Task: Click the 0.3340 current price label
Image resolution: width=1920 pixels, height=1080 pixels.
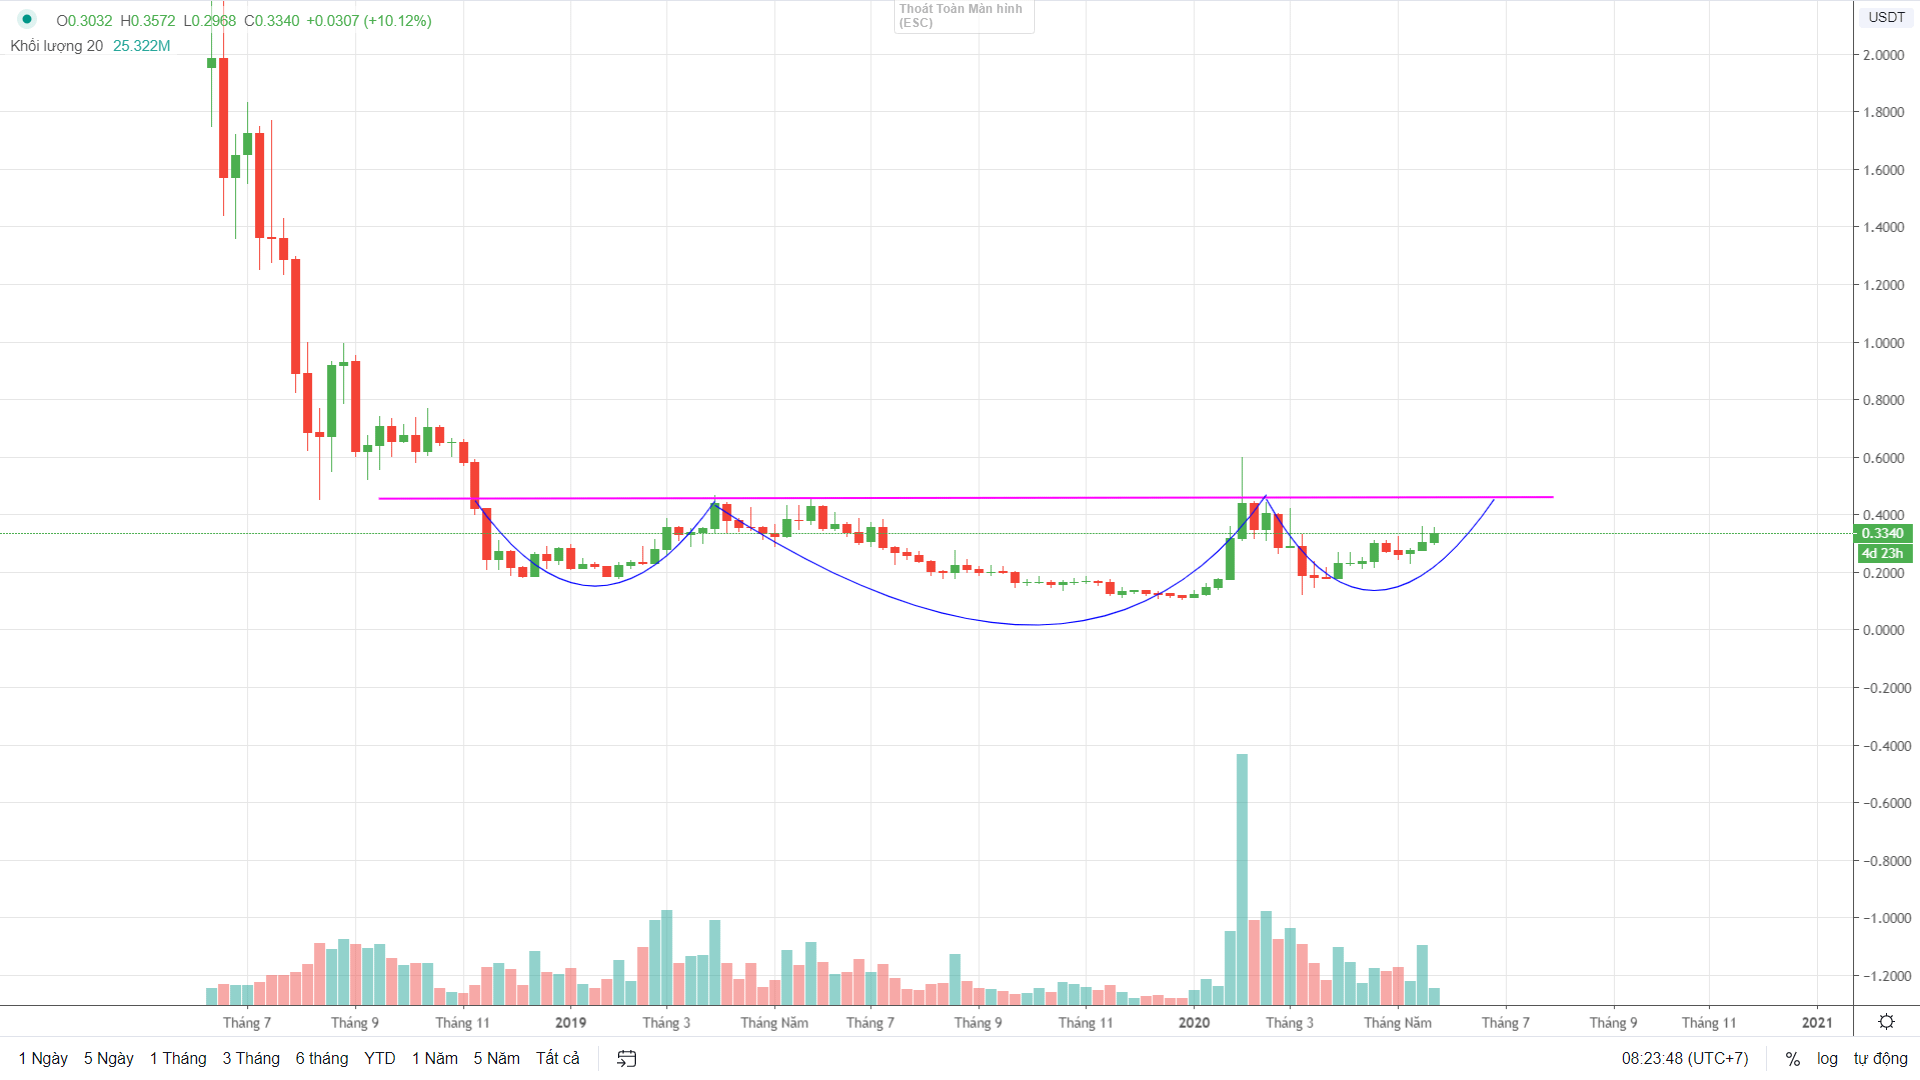Action: pyautogui.click(x=1883, y=533)
